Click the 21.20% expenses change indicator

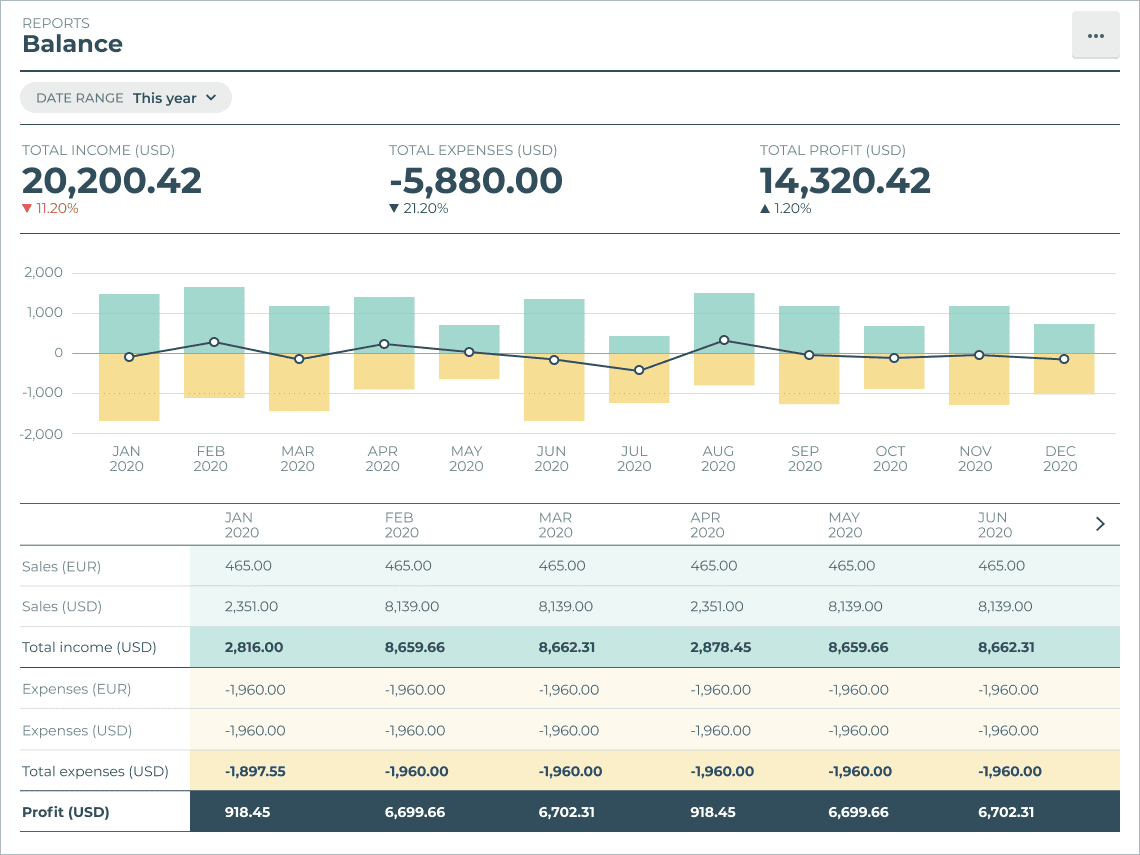419,209
